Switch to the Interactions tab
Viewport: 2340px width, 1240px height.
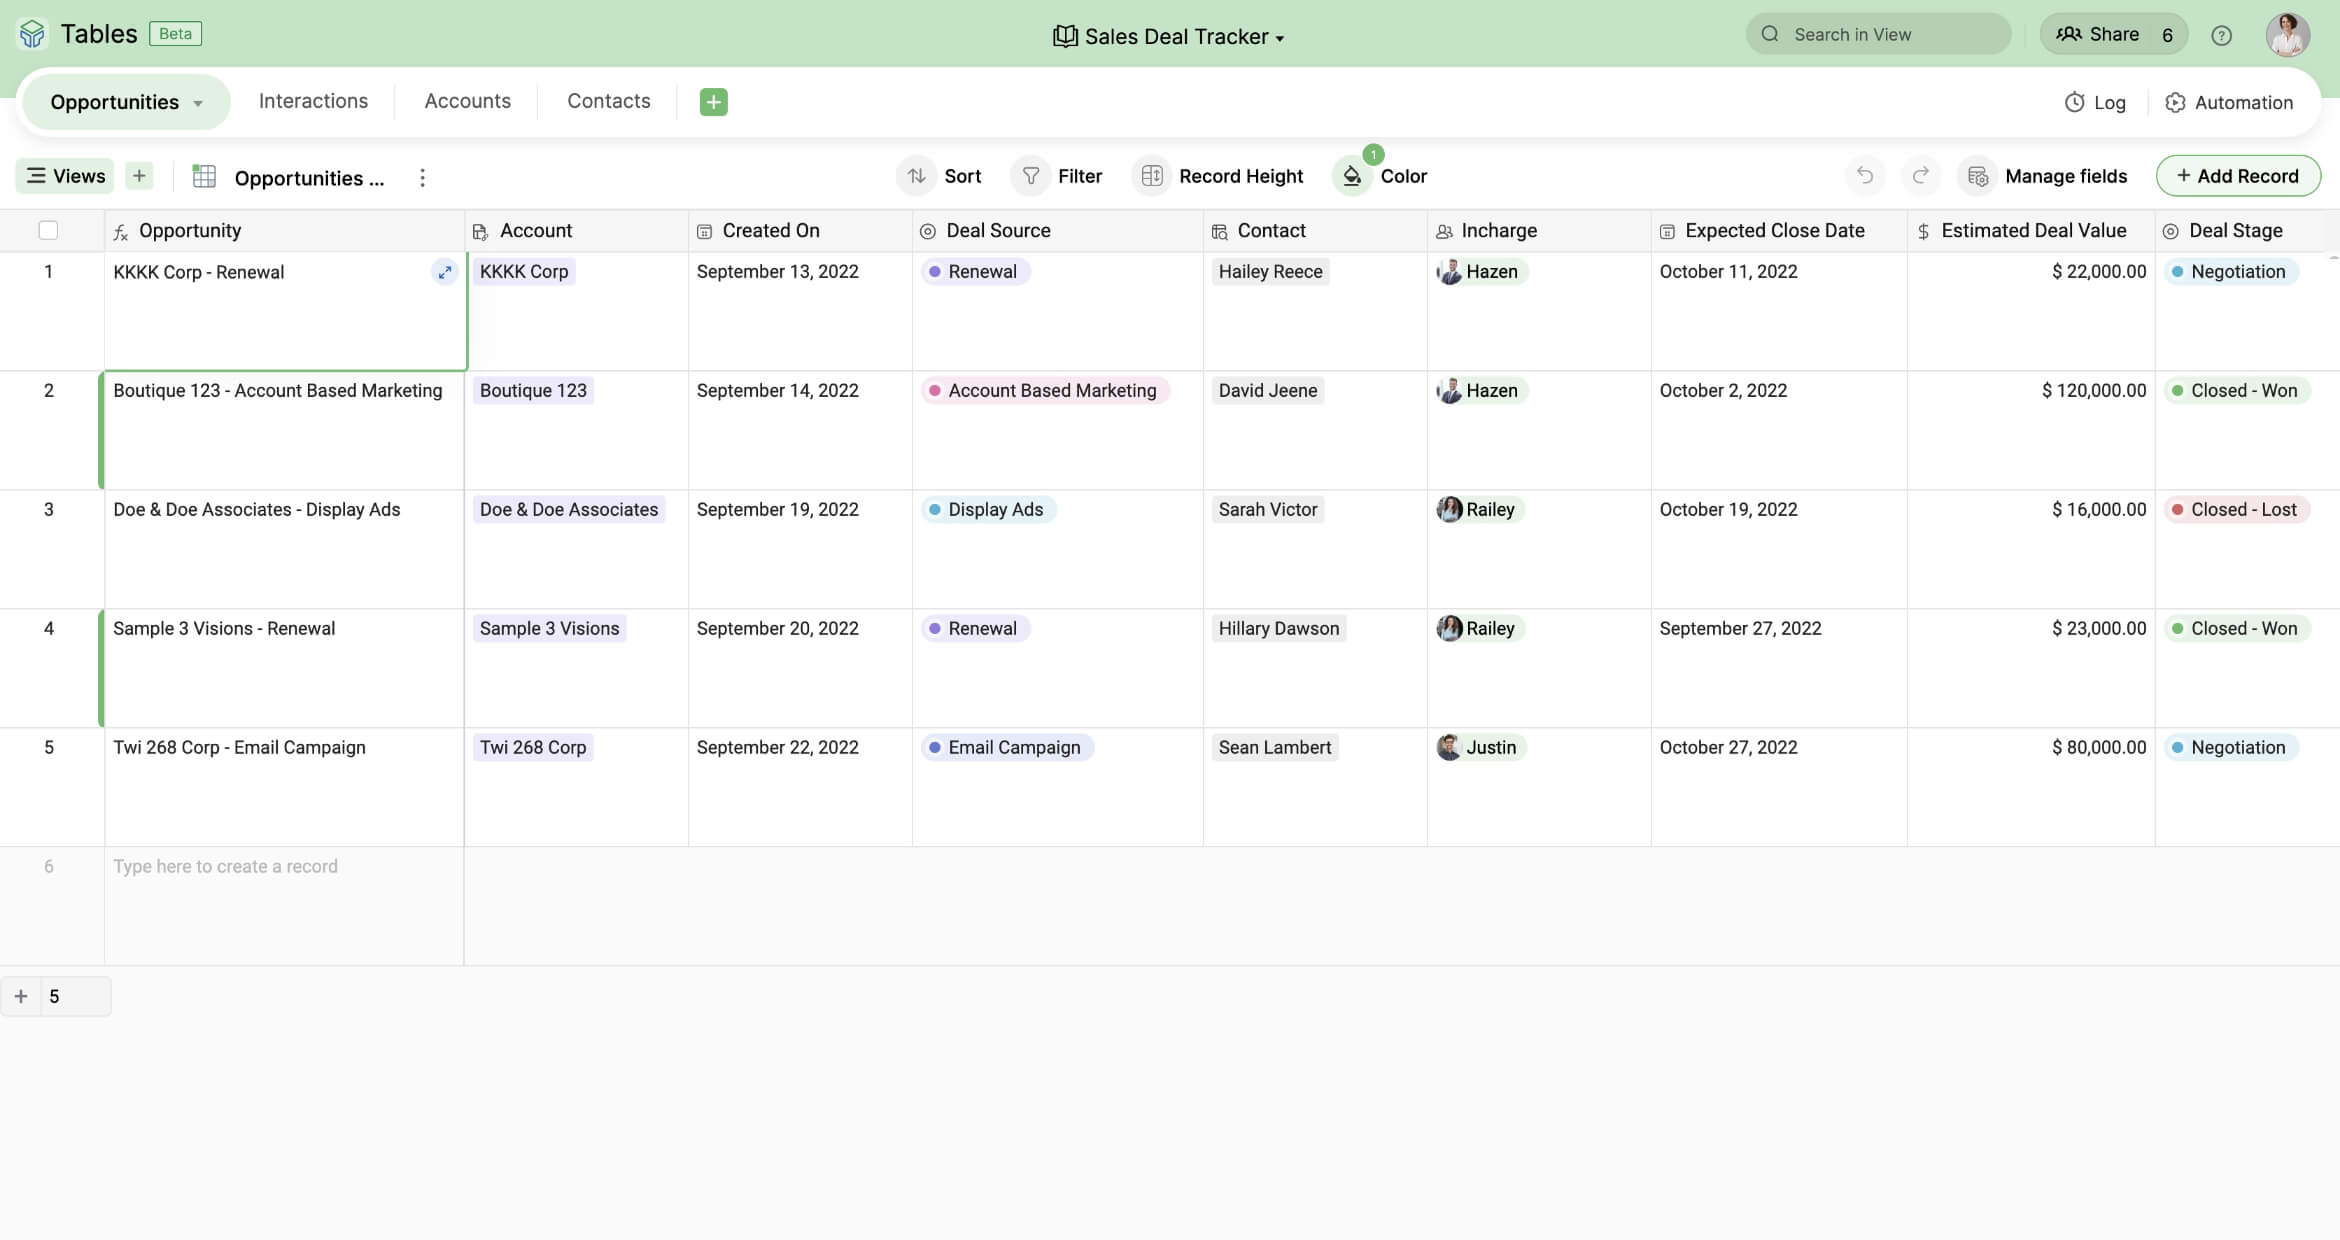(313, 101)
